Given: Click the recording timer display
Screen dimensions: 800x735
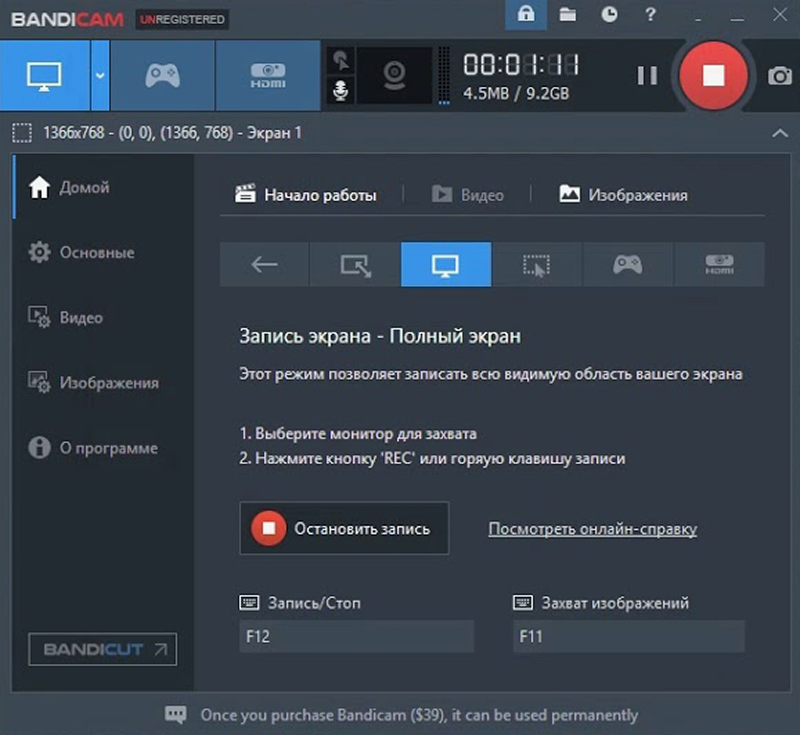Looking at the screenshot, I should pyautogui.click(x=520, y=65).
